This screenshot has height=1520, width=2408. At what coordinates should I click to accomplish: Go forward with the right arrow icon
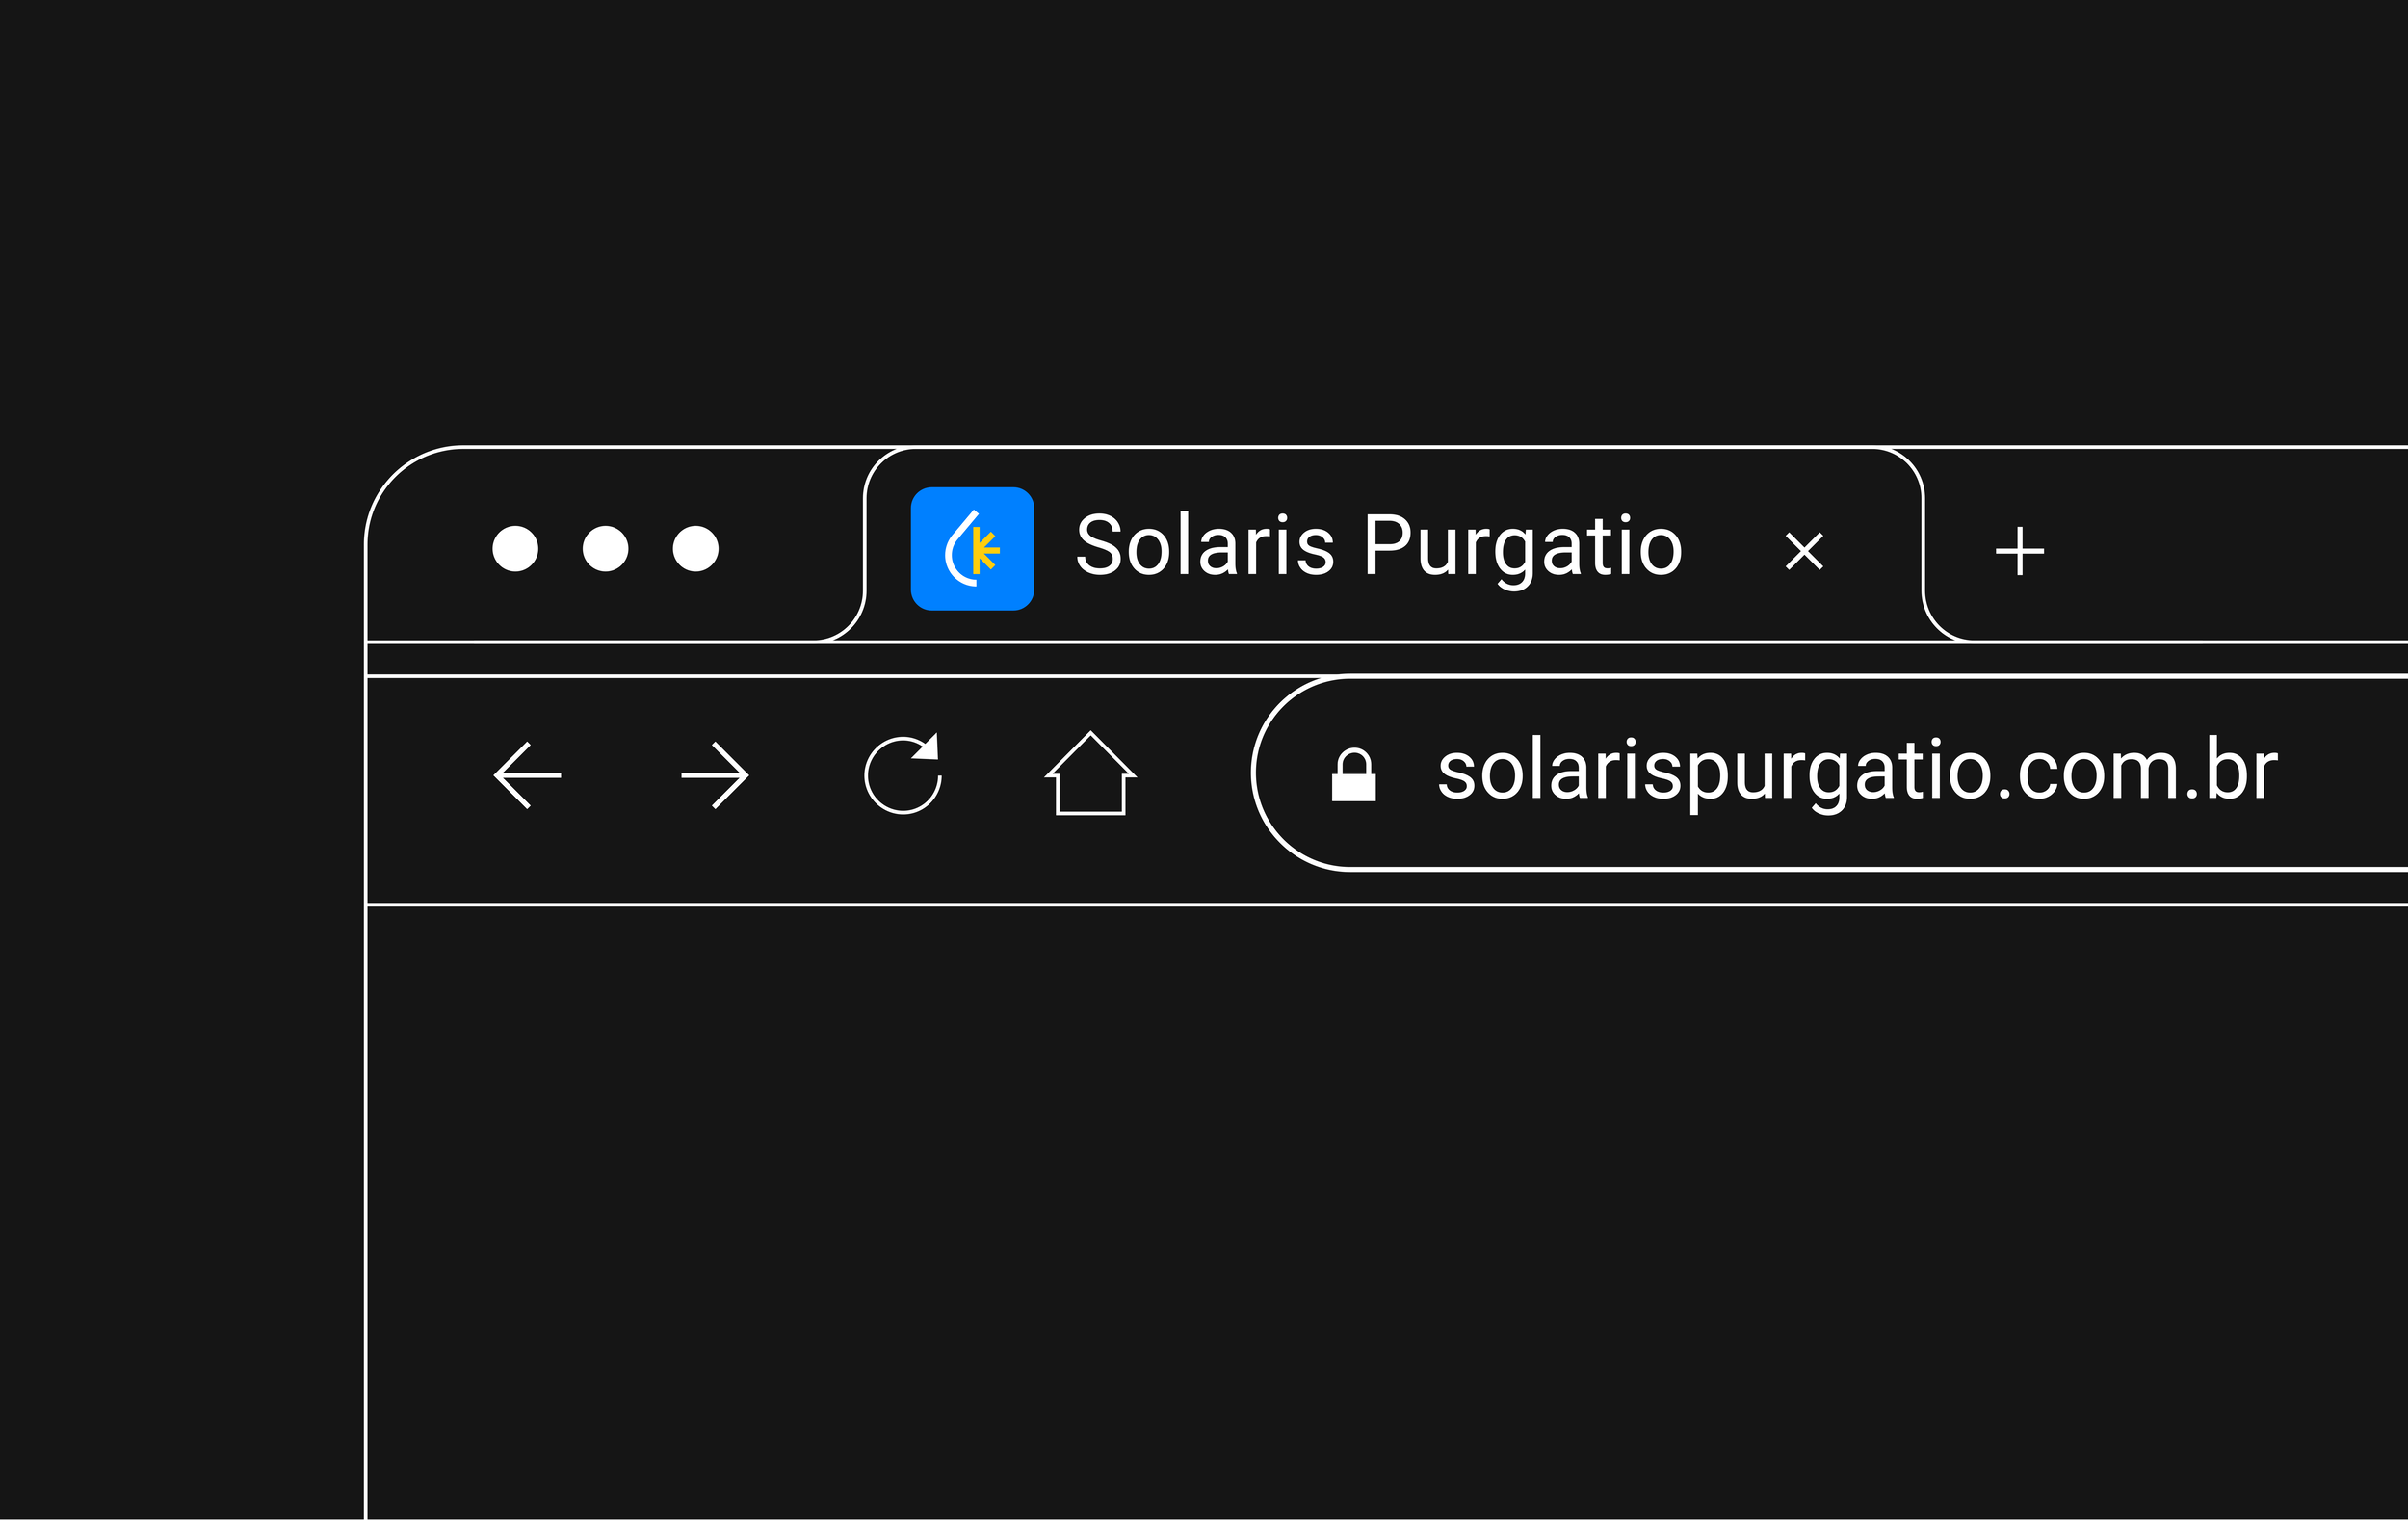coord(715,775)
